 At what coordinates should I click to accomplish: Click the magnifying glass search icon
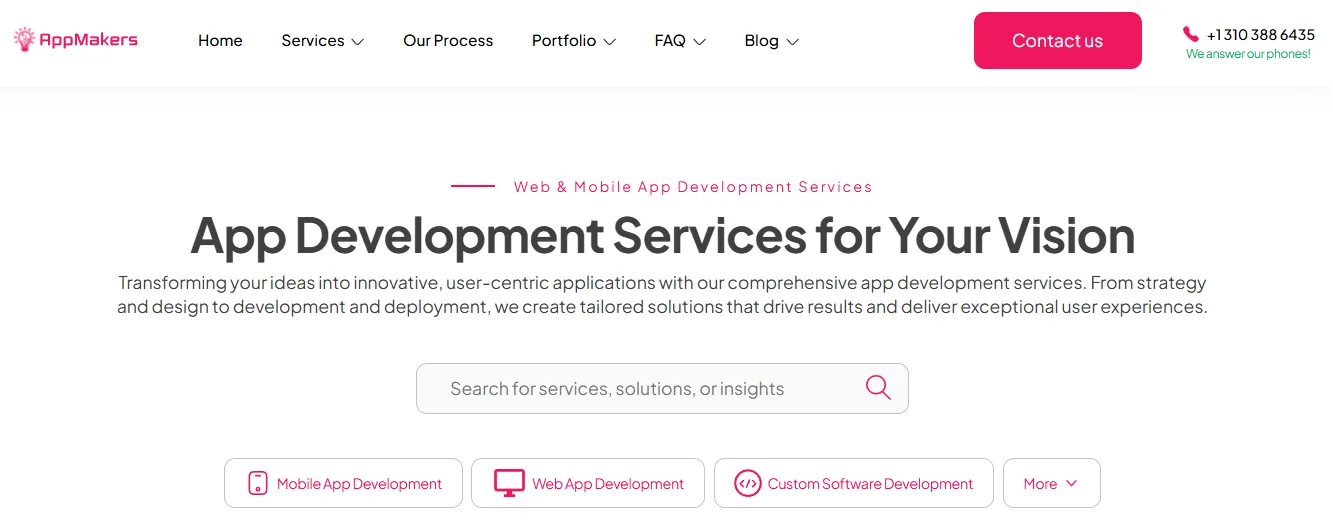point(878,388)
